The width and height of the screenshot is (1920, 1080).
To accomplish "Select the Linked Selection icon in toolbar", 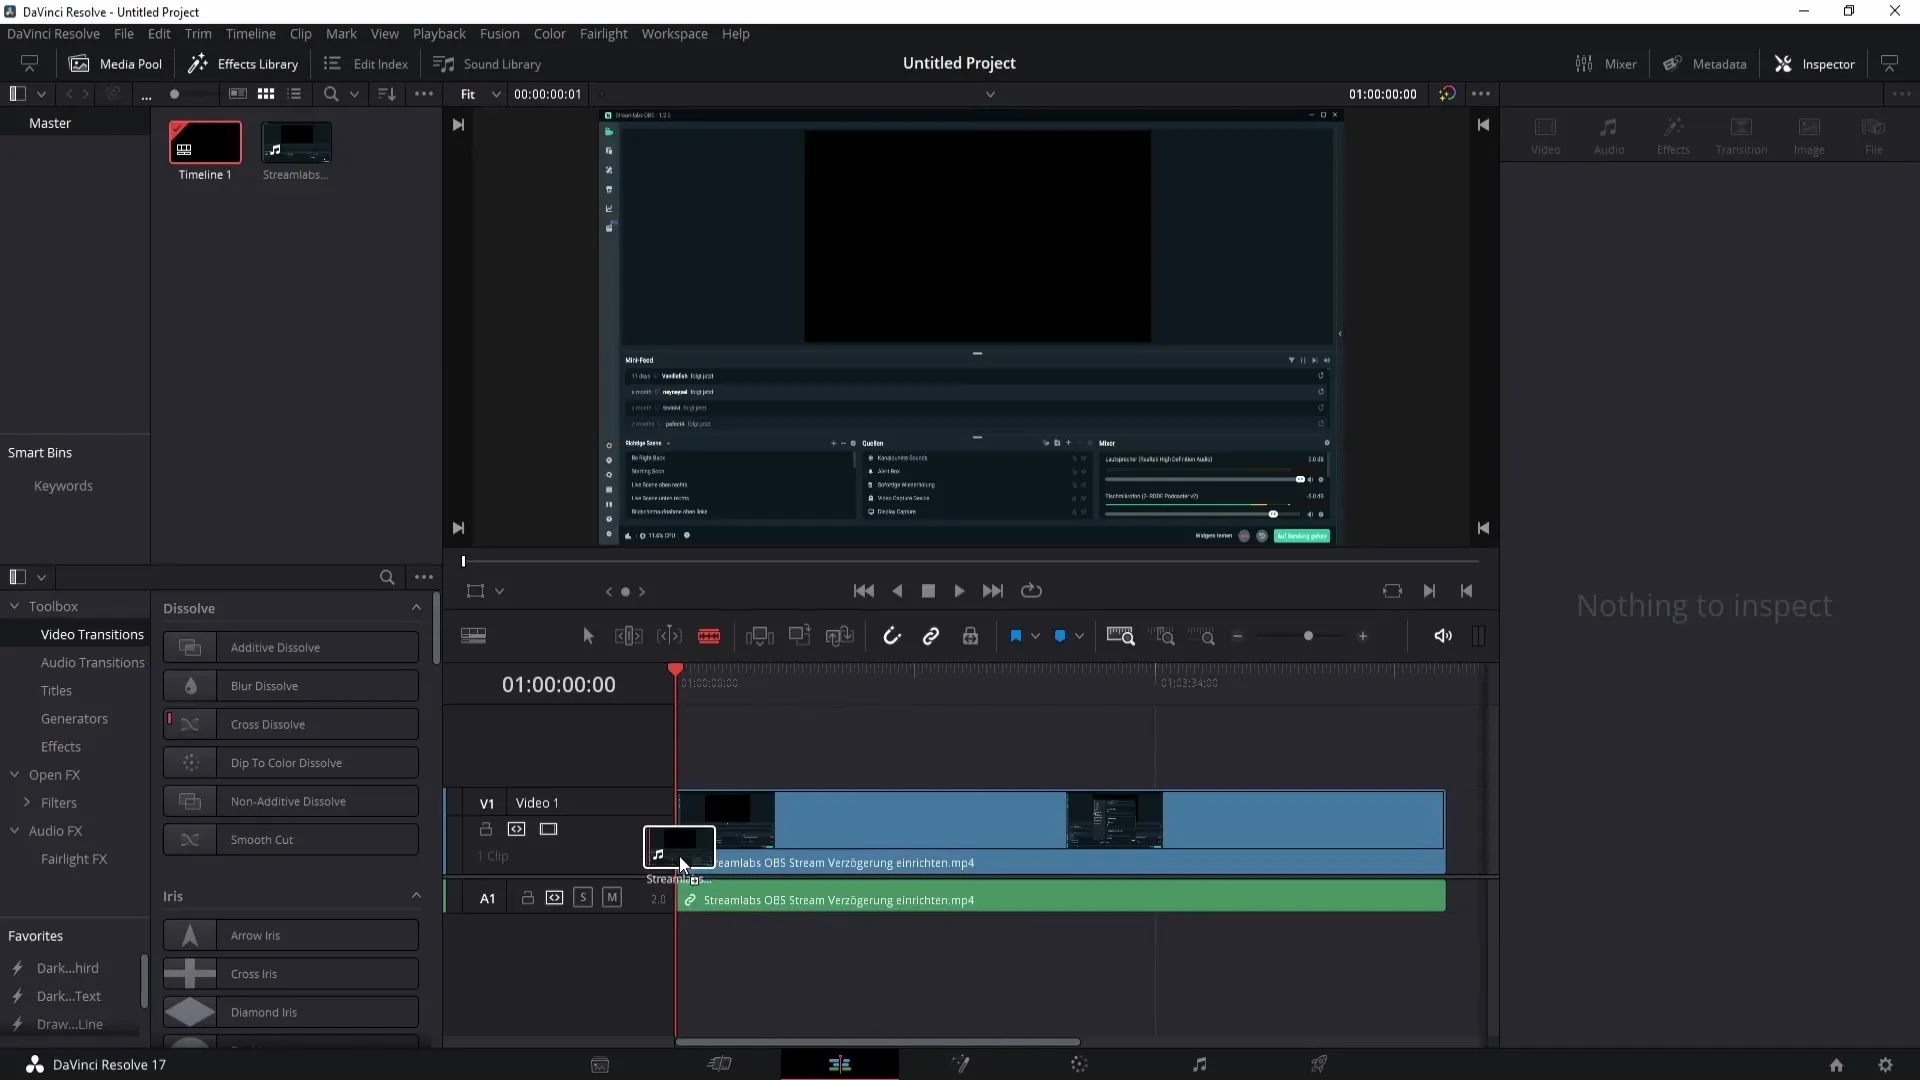I will coord(932,636).
